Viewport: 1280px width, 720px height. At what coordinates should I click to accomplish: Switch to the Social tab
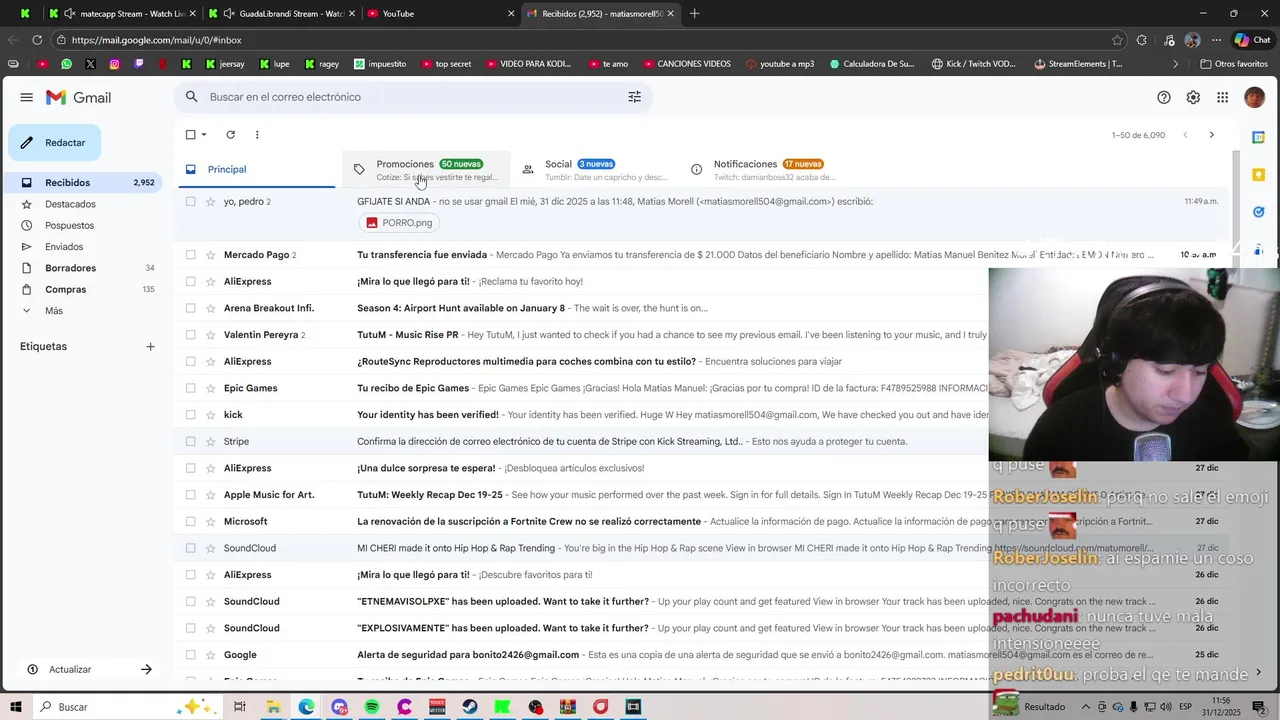pos(594,169)
